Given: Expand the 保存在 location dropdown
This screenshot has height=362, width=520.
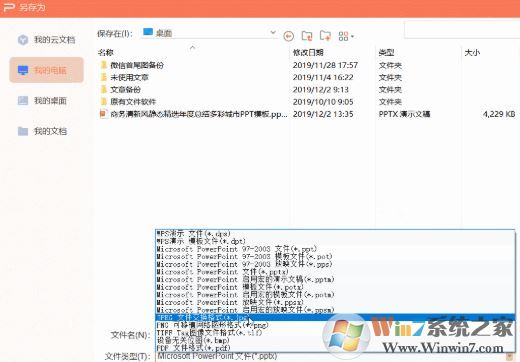Looking at the screenshot, I should 273,33.
